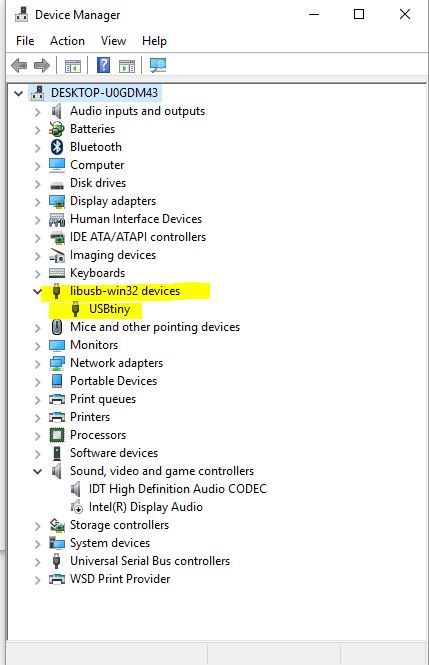Collapse the DESKTOP-U0GDM43 root node
429x665 pixels.
(x=18, y=93)
